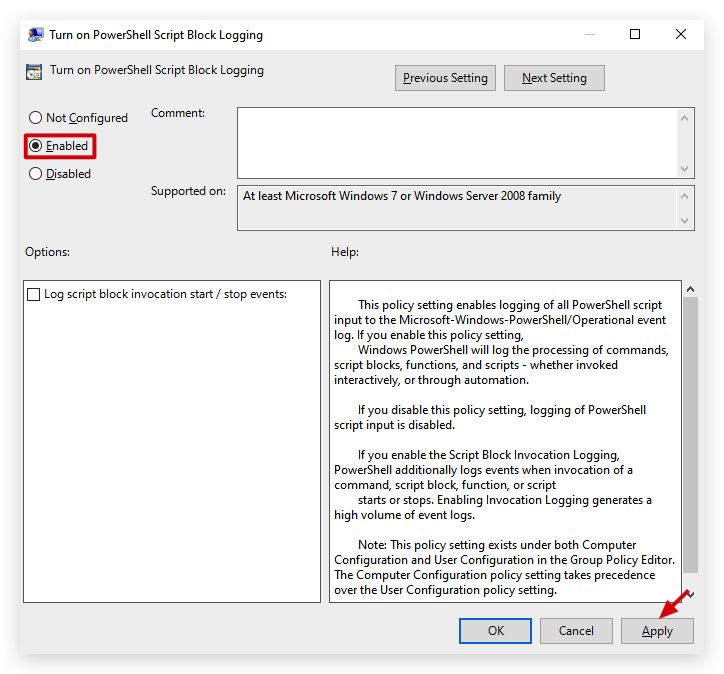Click the policy setting icon beside the heading
The width and height of the screenshot is (724, 674).
[x=34, y=72]
